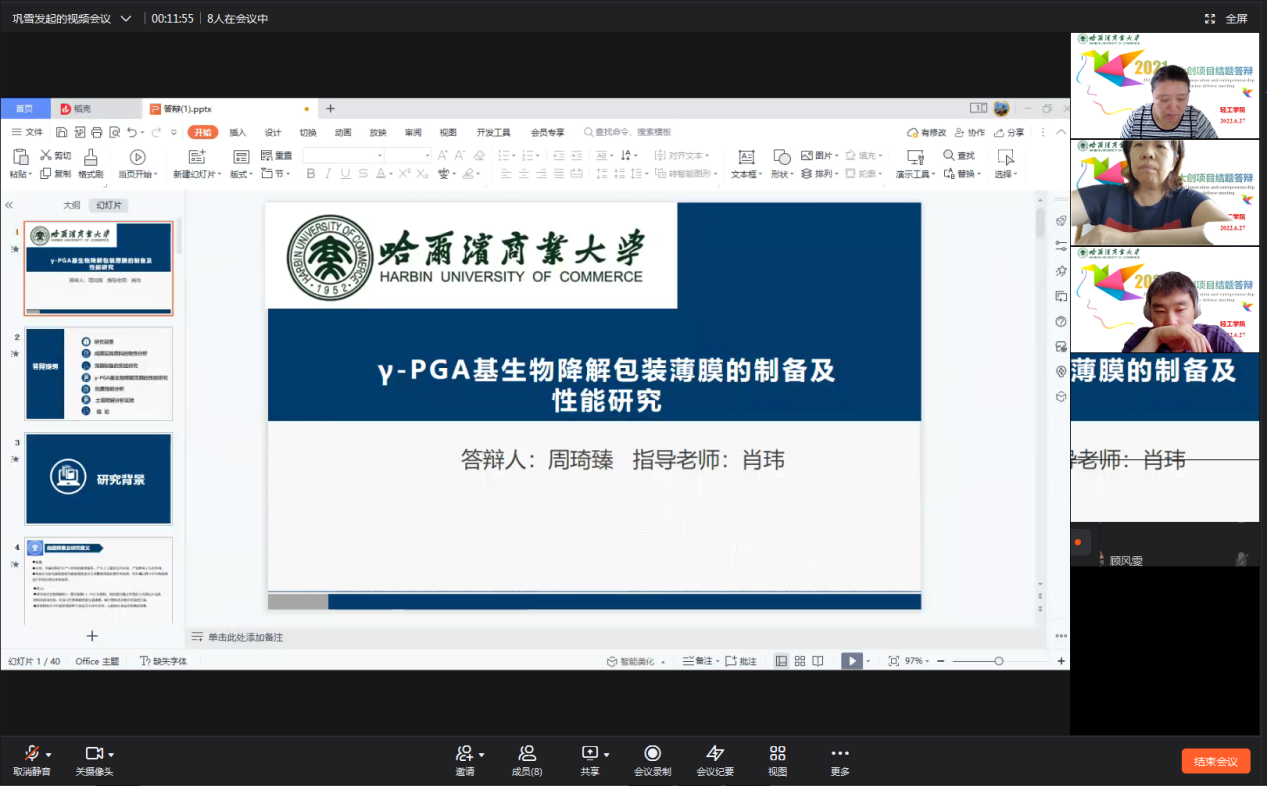The image size is (1267, 786).
Task: Click the 全屏 fullscreen icon
Action: pyautogui.click(x=1210, y=19)
